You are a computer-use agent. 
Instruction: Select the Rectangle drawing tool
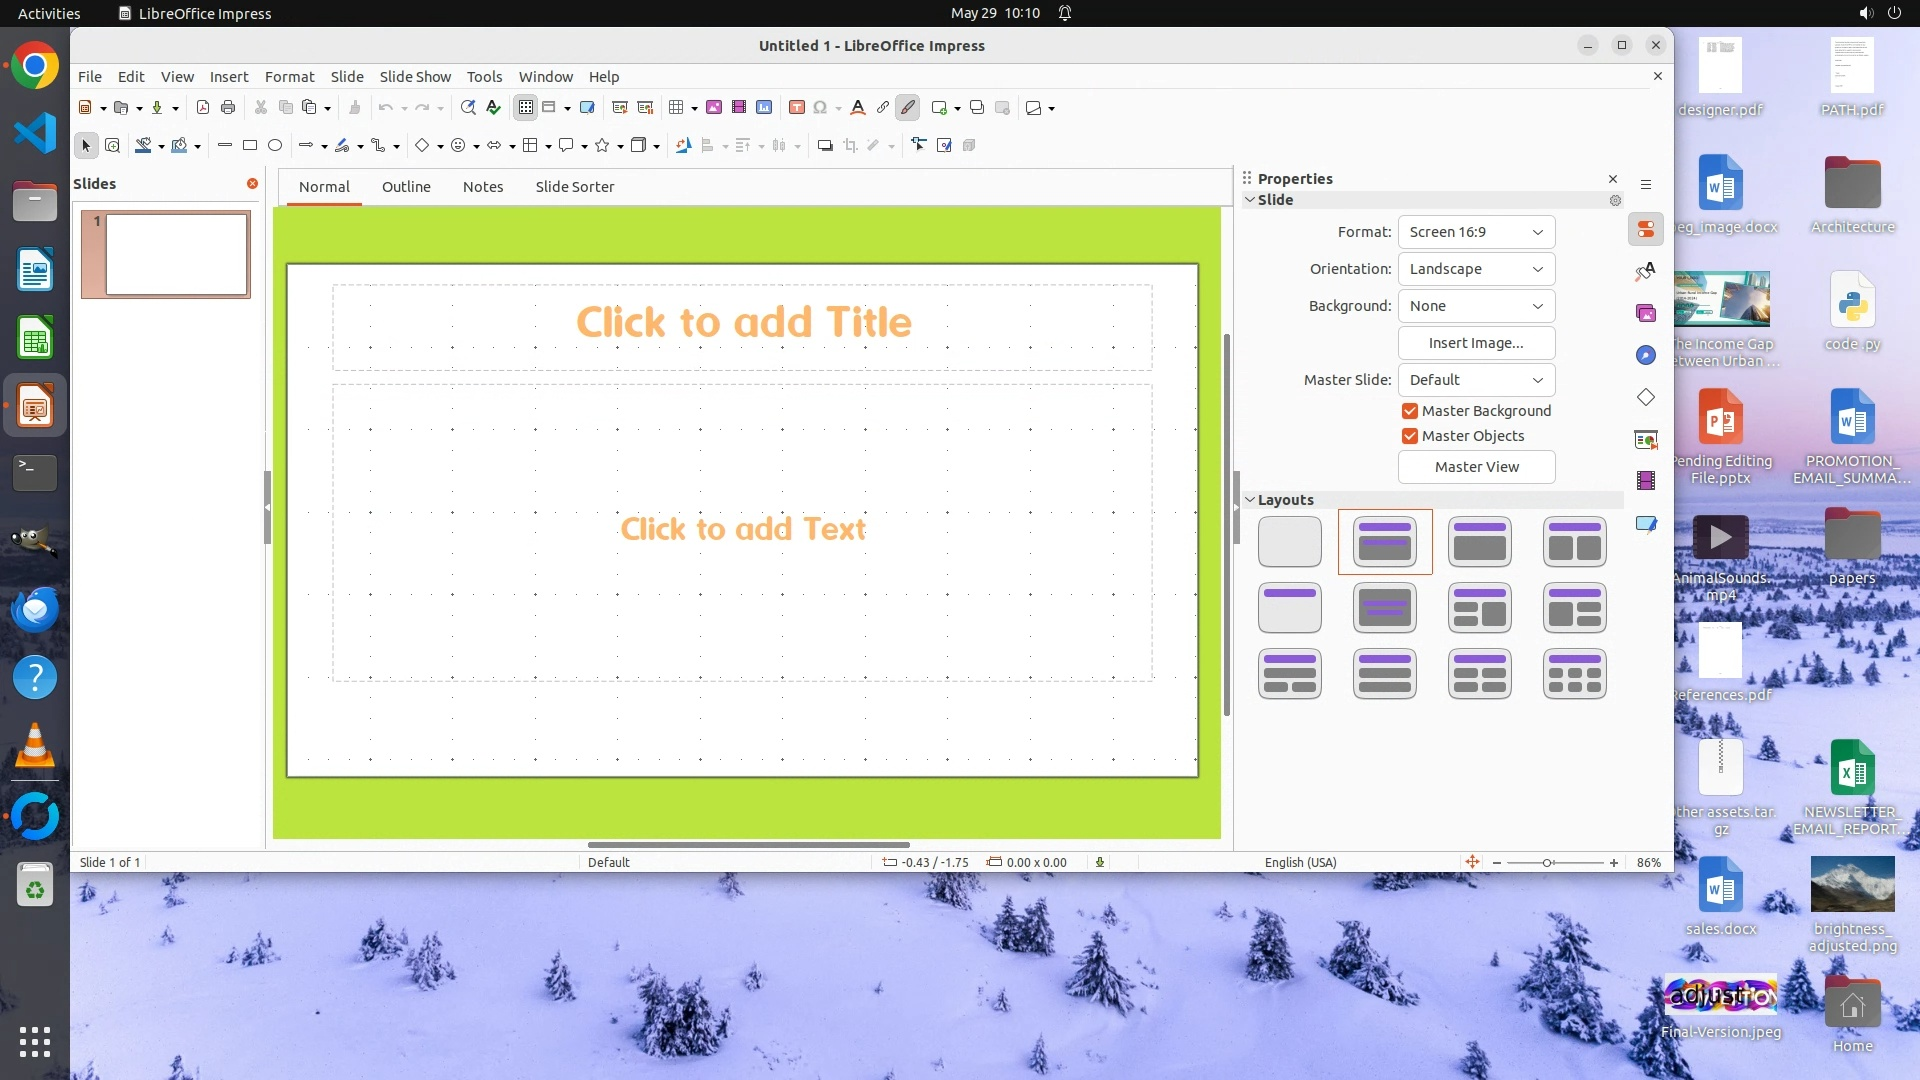pyautogui.click(x=250, y=146)
